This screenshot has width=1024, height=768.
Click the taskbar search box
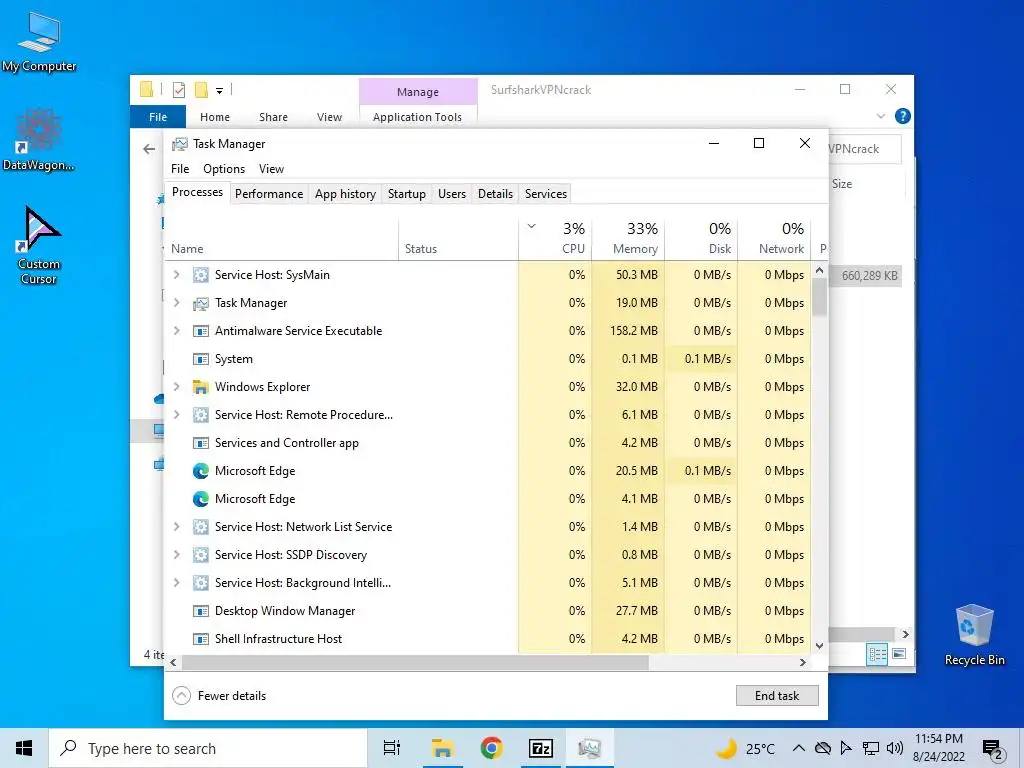[x=208, y=748]
